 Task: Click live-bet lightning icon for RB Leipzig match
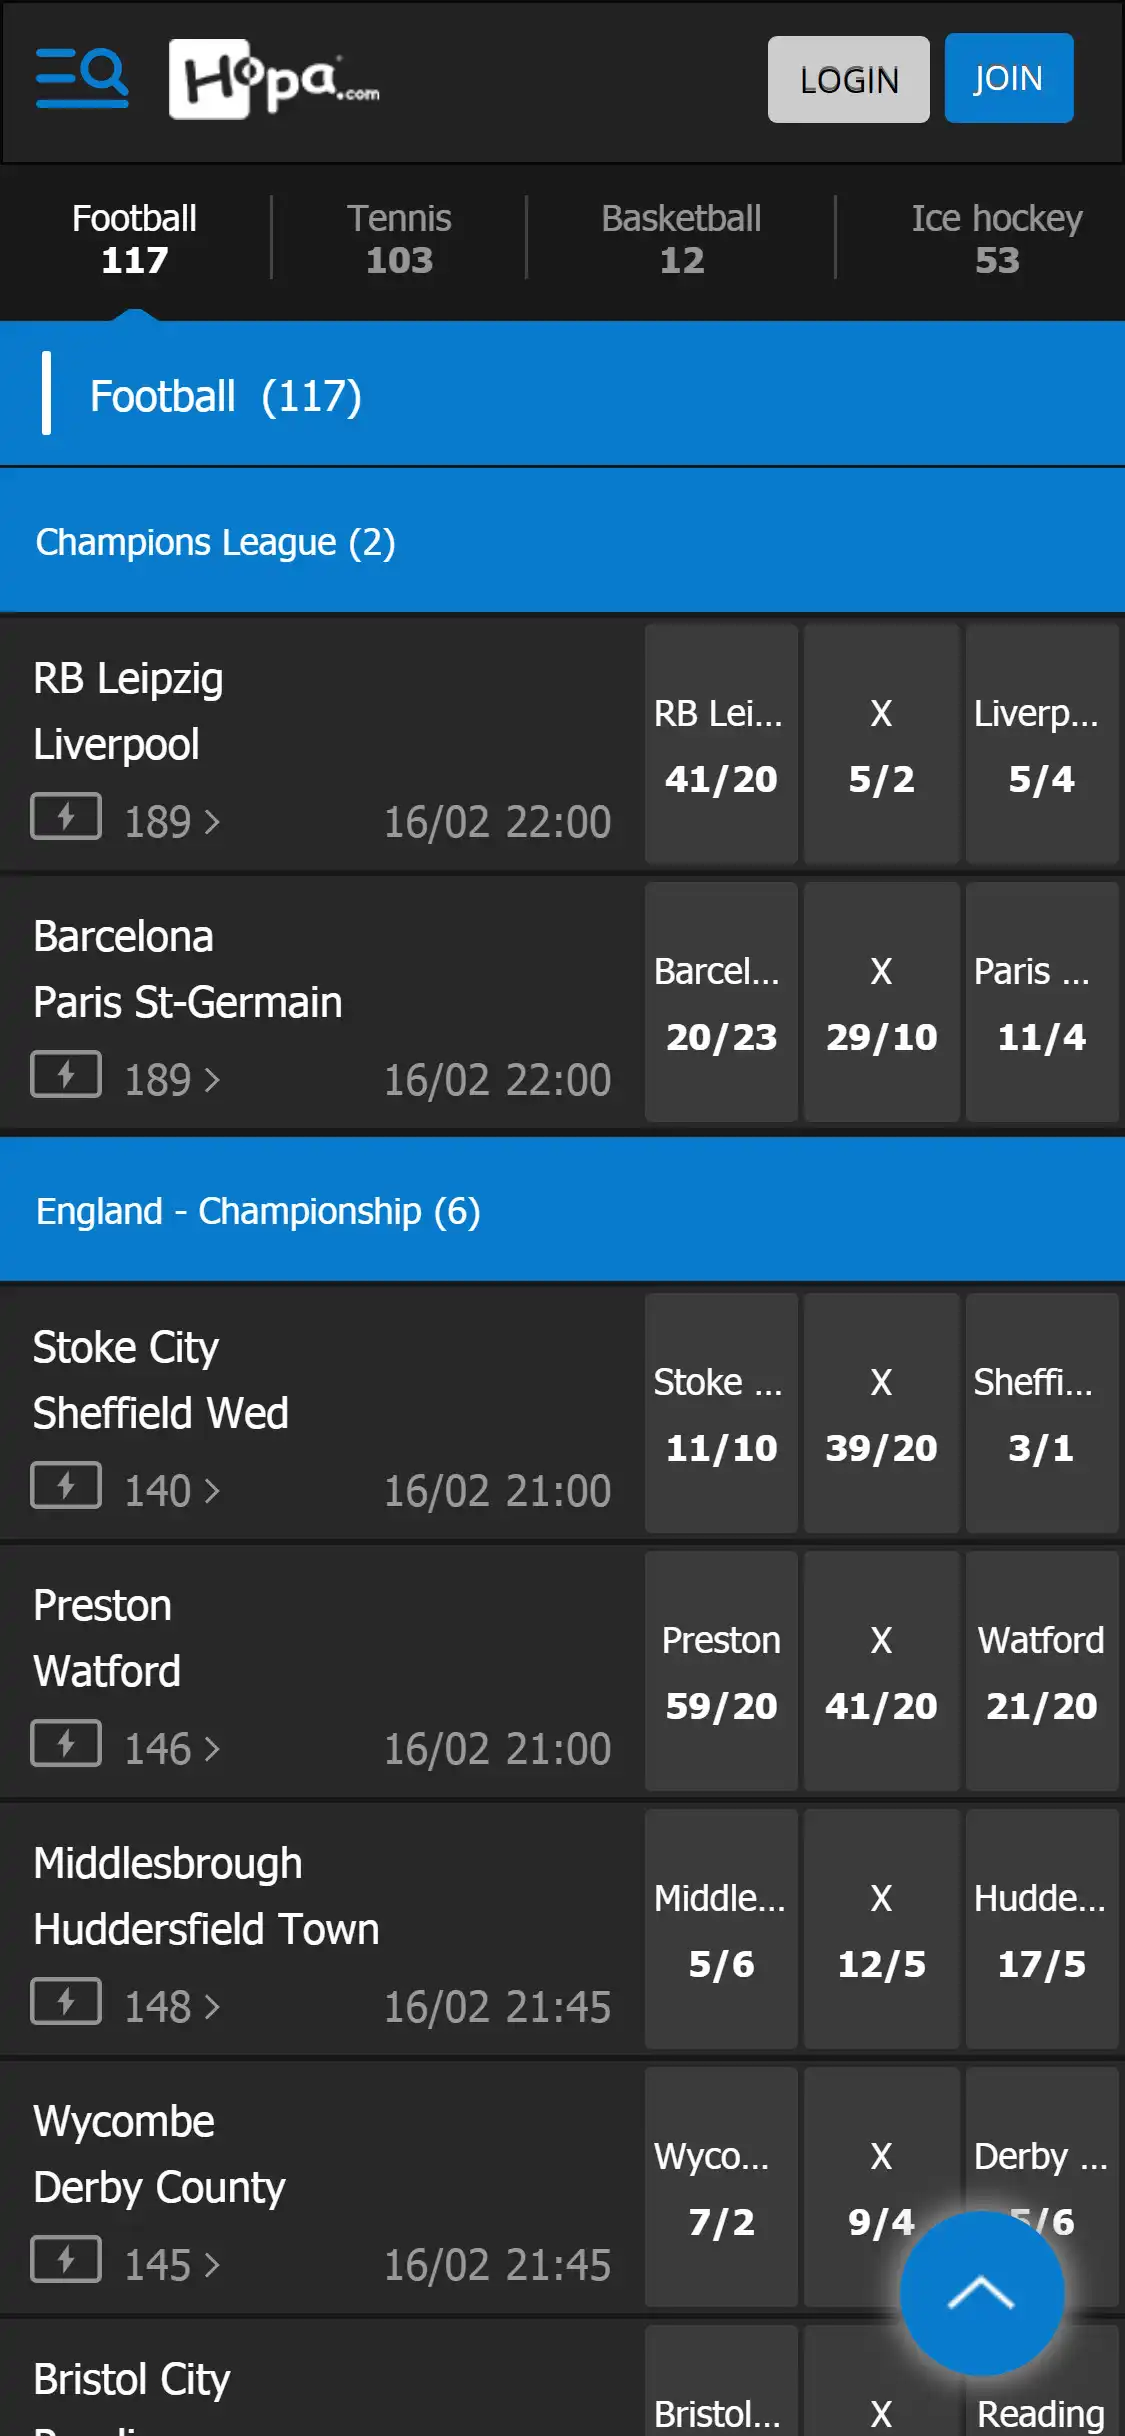point(66,817)
